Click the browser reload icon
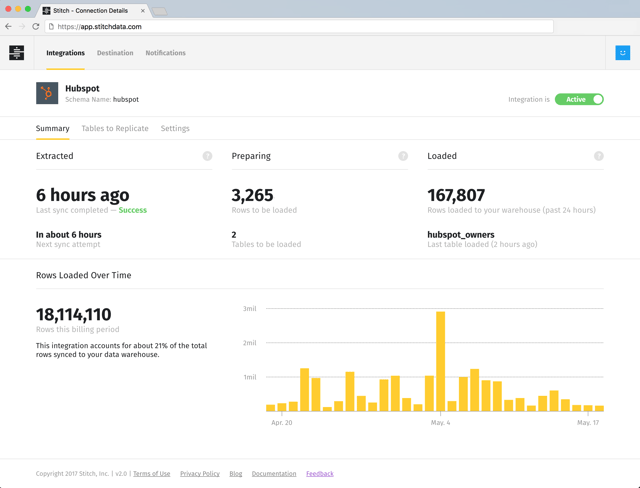Viewport: 640px width, 488px height. 36,27
